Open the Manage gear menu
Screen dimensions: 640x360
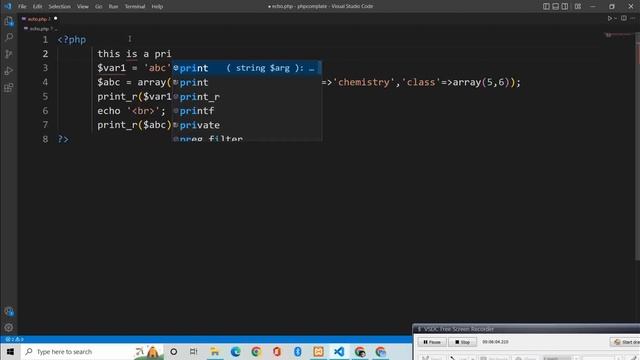pos(9,327)
